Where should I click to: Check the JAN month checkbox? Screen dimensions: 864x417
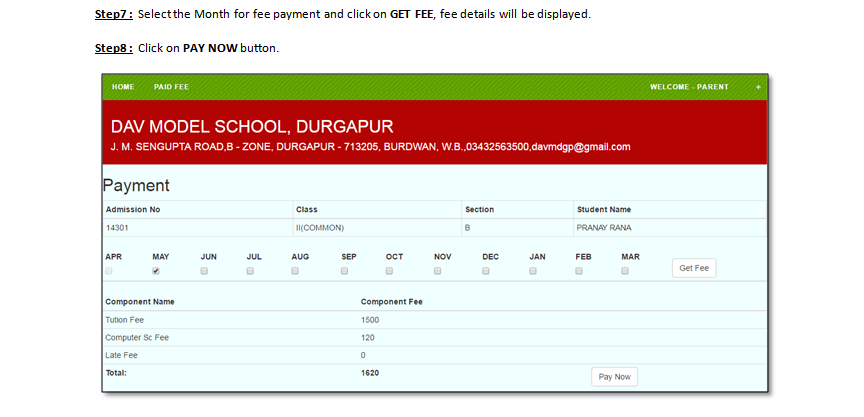[x=533, y=271]
